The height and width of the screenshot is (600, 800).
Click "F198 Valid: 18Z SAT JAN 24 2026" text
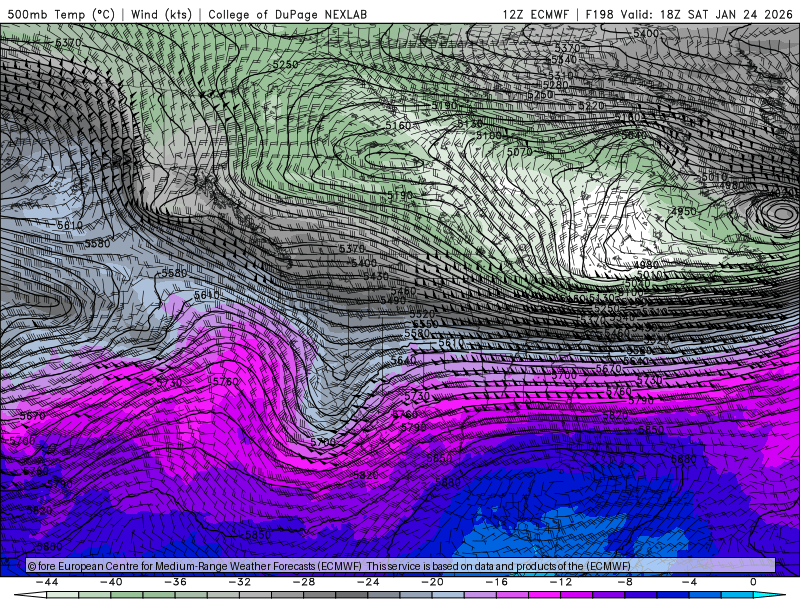click(689, 14)
